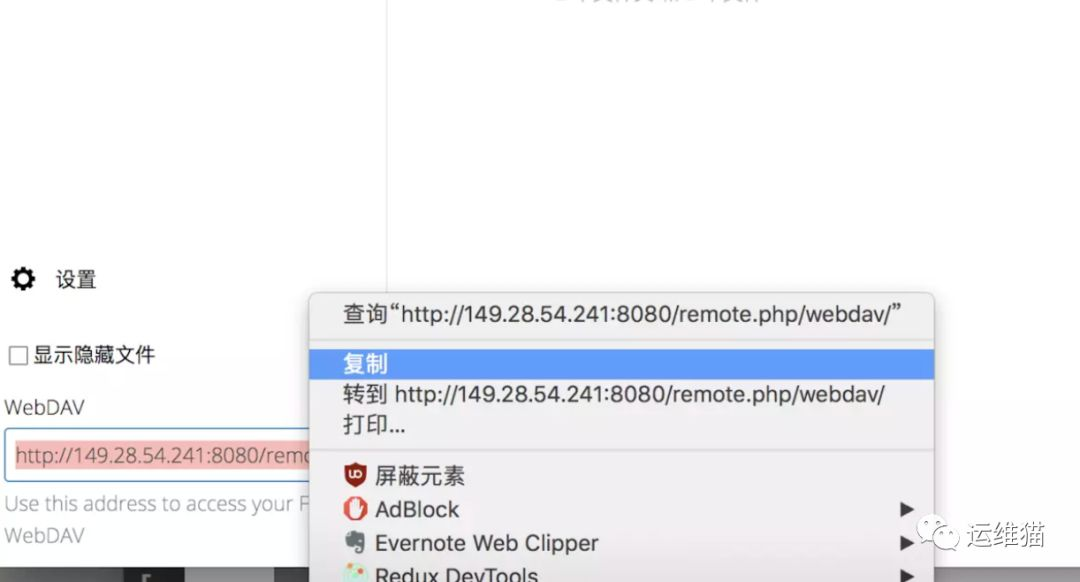The image size is (1080, 582).
Task: Expand the AdBlock submenu arrow
Action: coord(907,509)
